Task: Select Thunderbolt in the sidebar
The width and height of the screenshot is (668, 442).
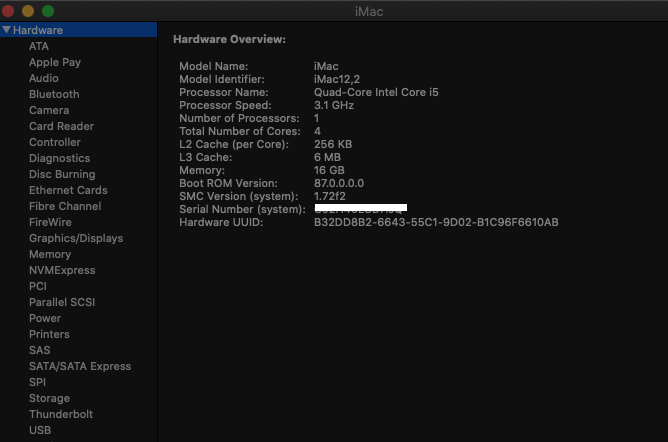Action: pyautogui.click(x=61, y=414)
